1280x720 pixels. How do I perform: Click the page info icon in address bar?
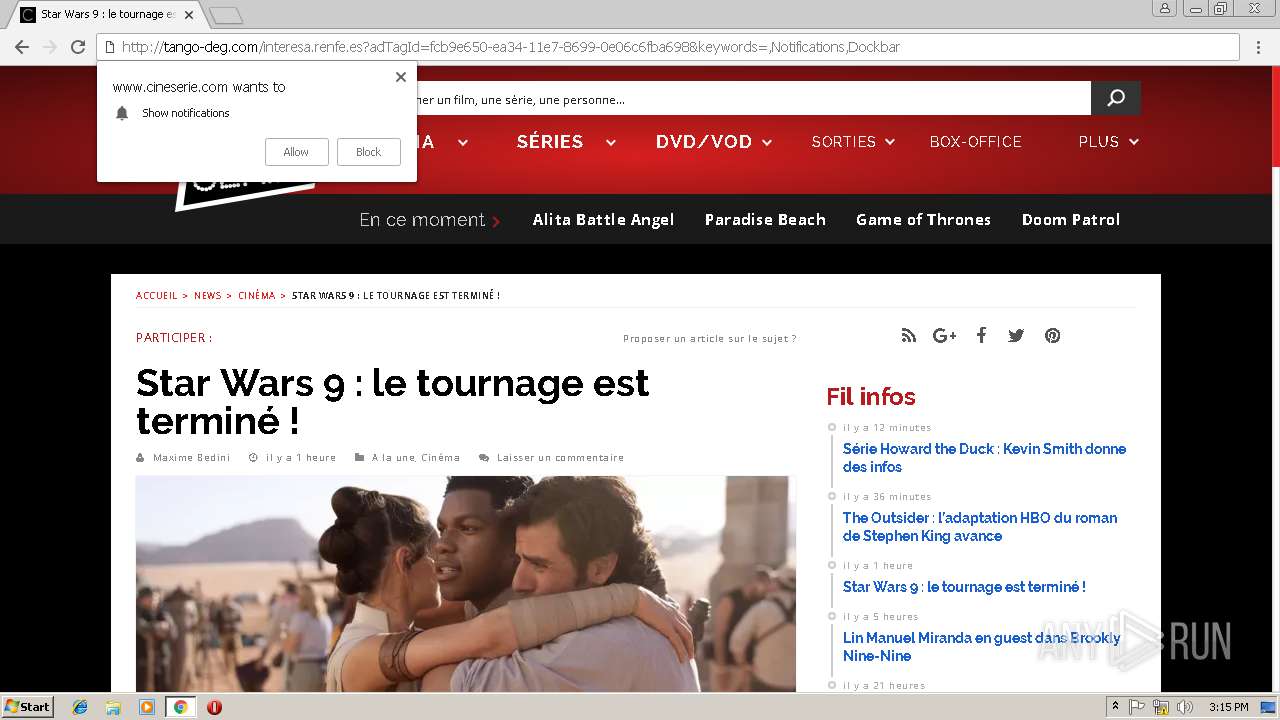tap(110, 47)
